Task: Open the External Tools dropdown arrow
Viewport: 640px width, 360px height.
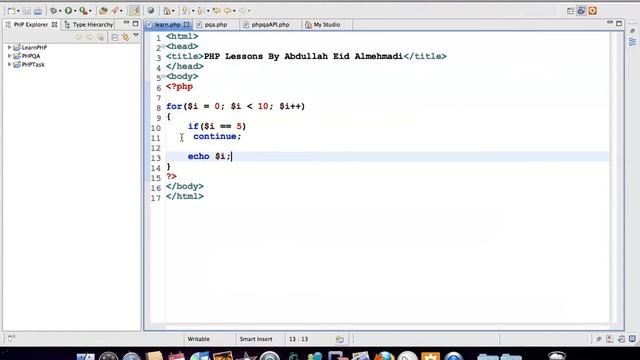Action: point(90,11)
